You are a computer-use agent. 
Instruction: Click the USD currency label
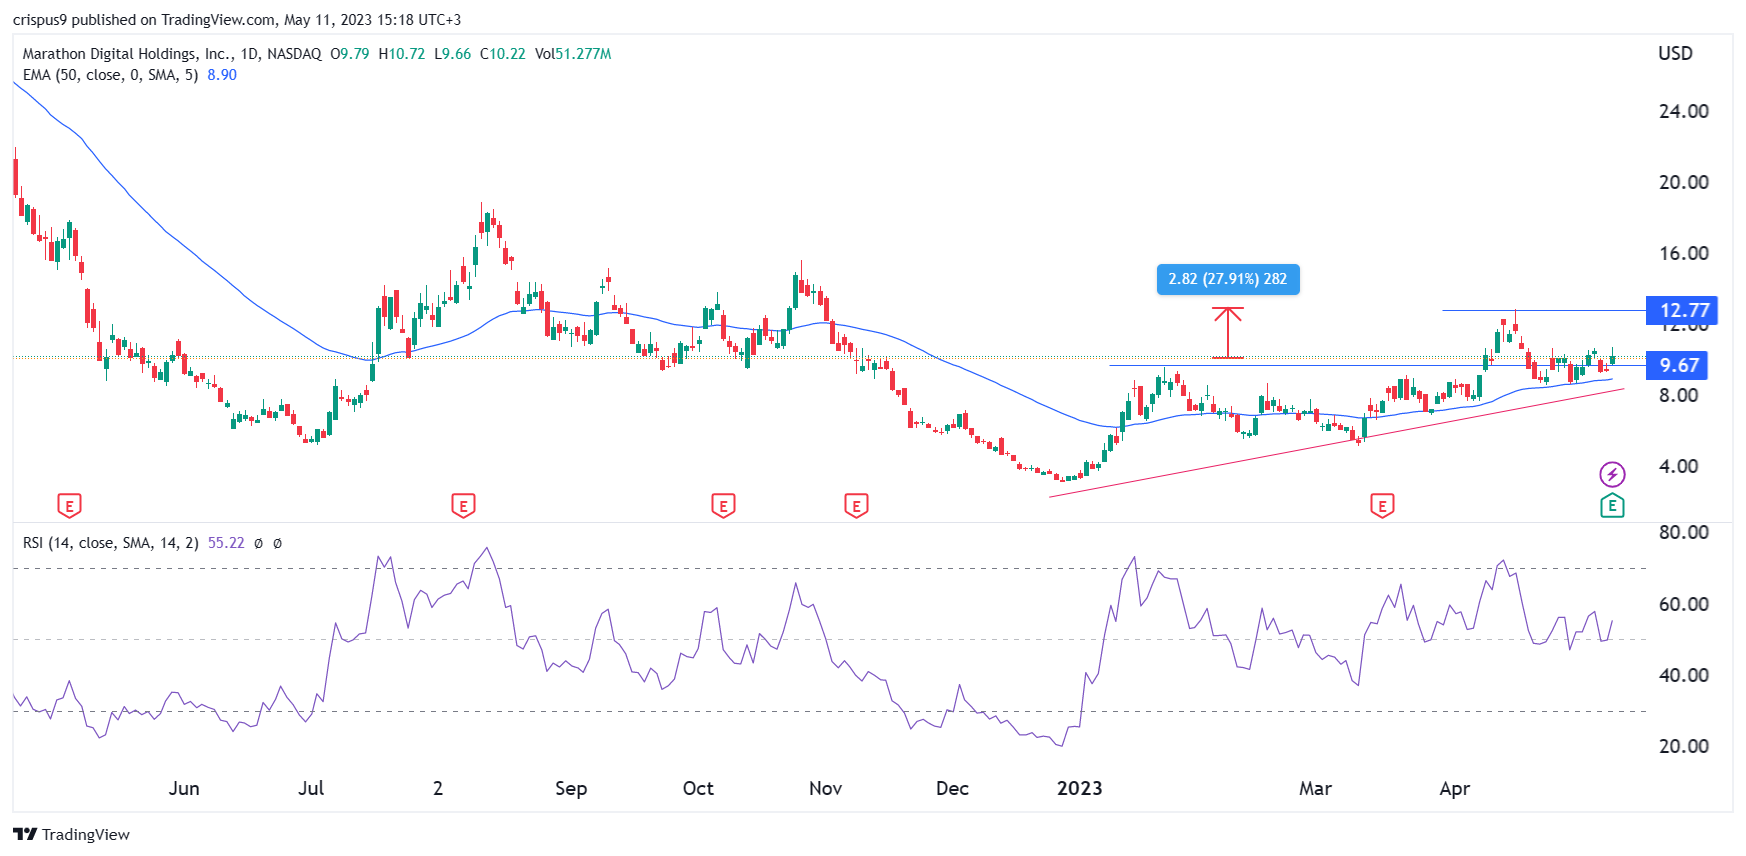(1675, 53)
